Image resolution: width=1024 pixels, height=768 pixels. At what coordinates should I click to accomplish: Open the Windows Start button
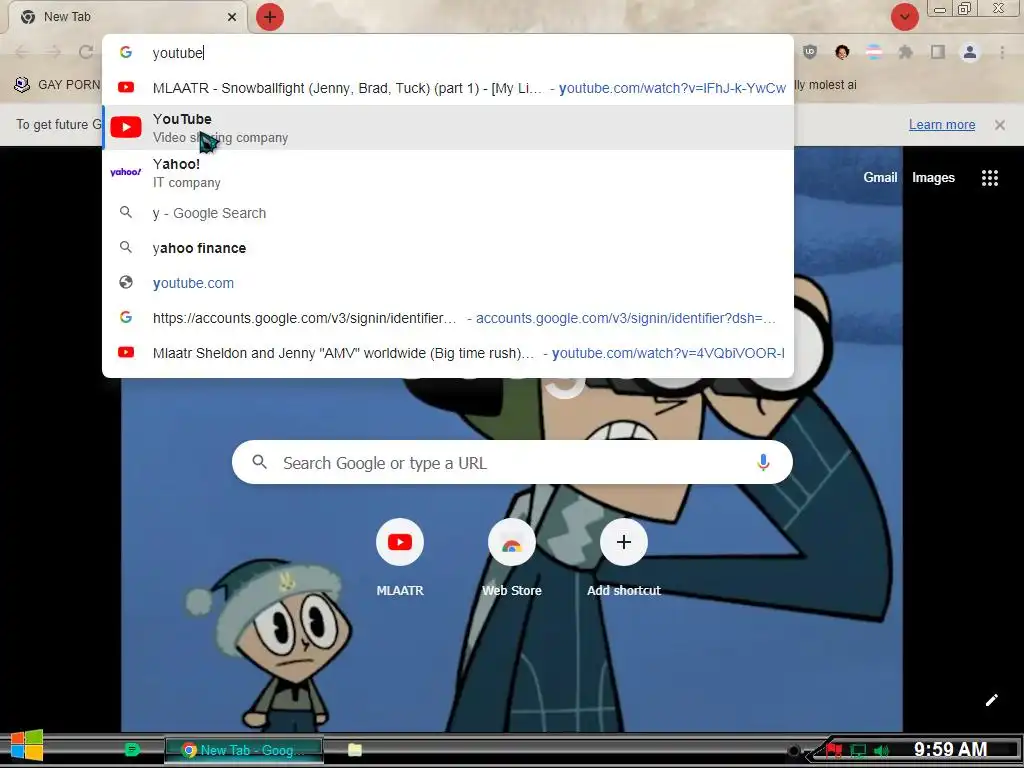[x=27, y=746]
